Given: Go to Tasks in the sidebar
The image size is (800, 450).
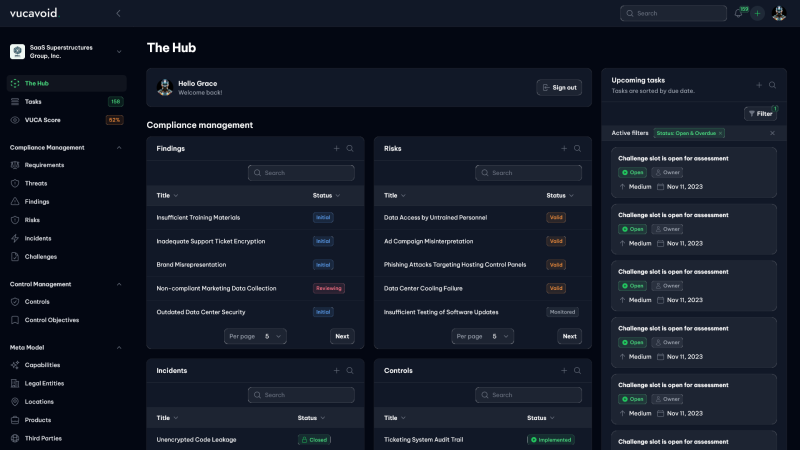Looking at the screenshot, I should pyautogui.click(x=33, y=101).
